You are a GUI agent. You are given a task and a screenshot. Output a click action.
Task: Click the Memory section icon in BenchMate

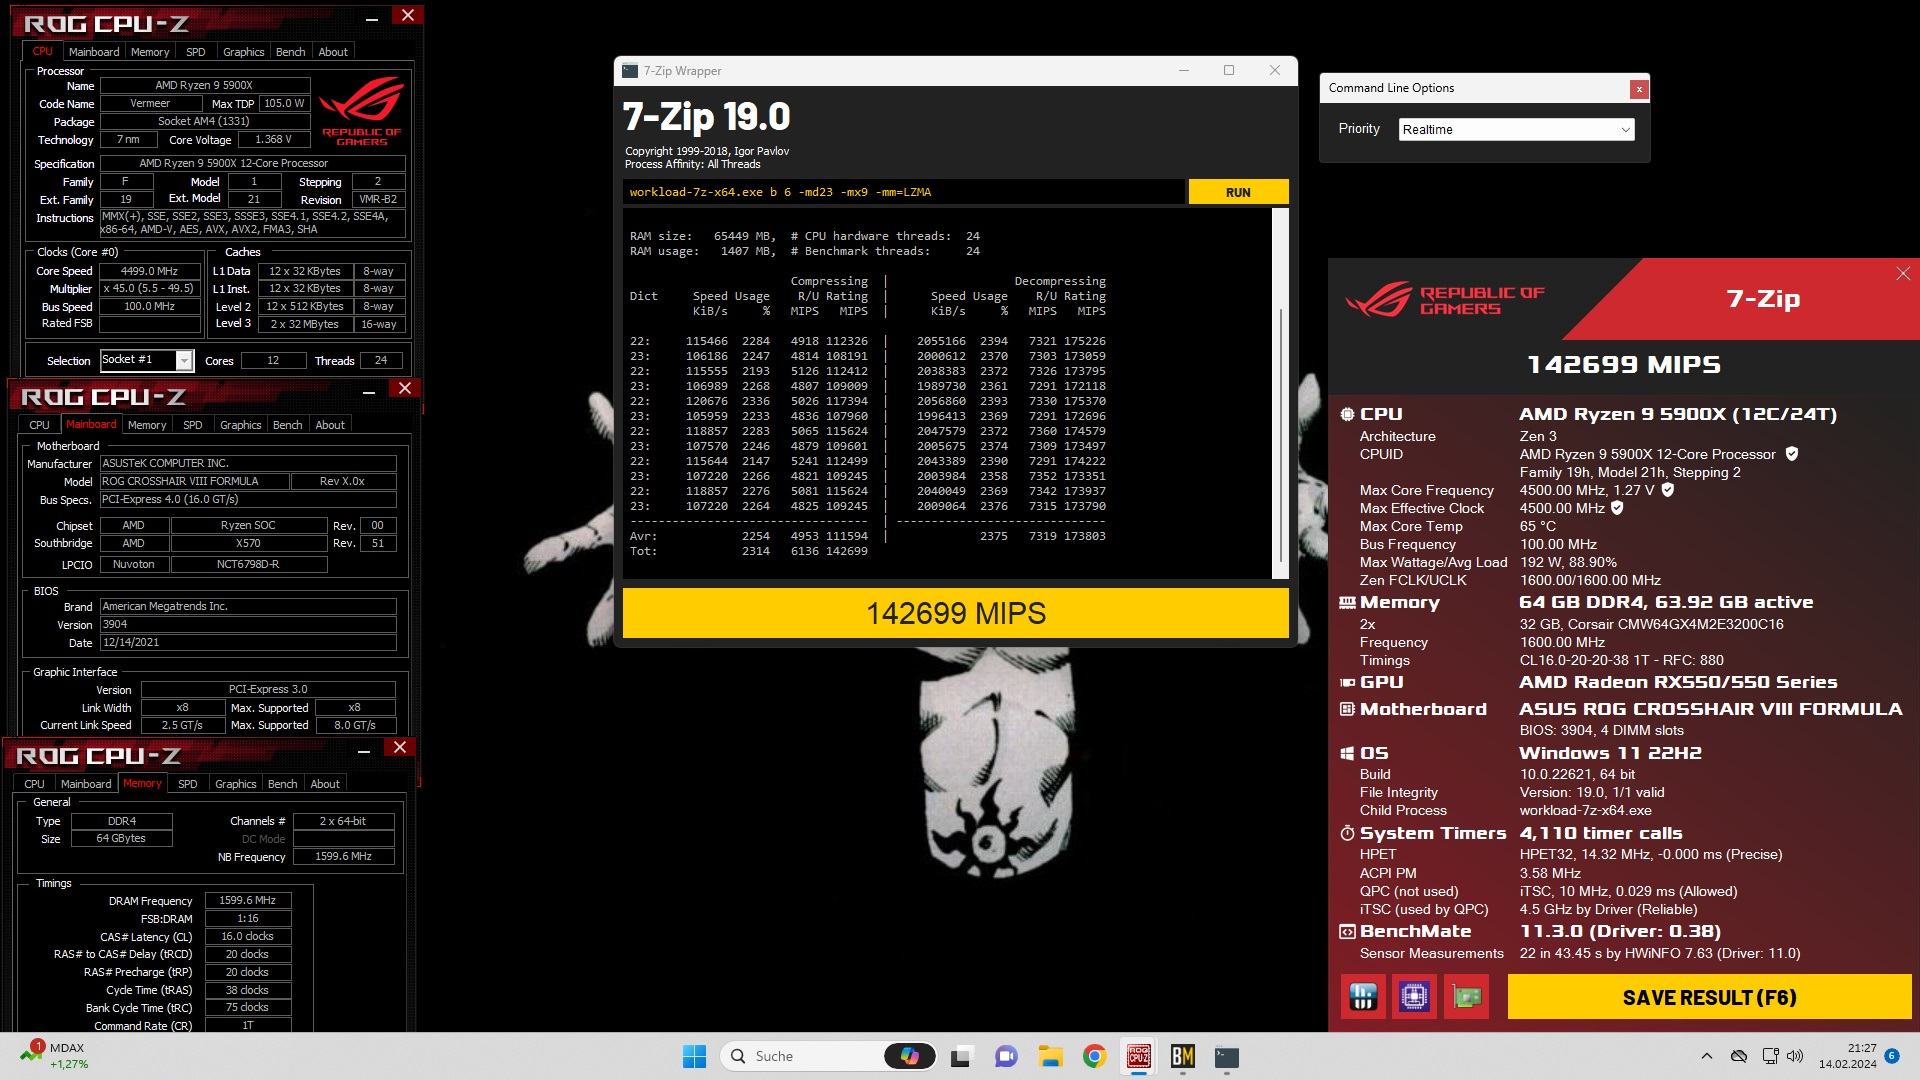coord(1347,603)
